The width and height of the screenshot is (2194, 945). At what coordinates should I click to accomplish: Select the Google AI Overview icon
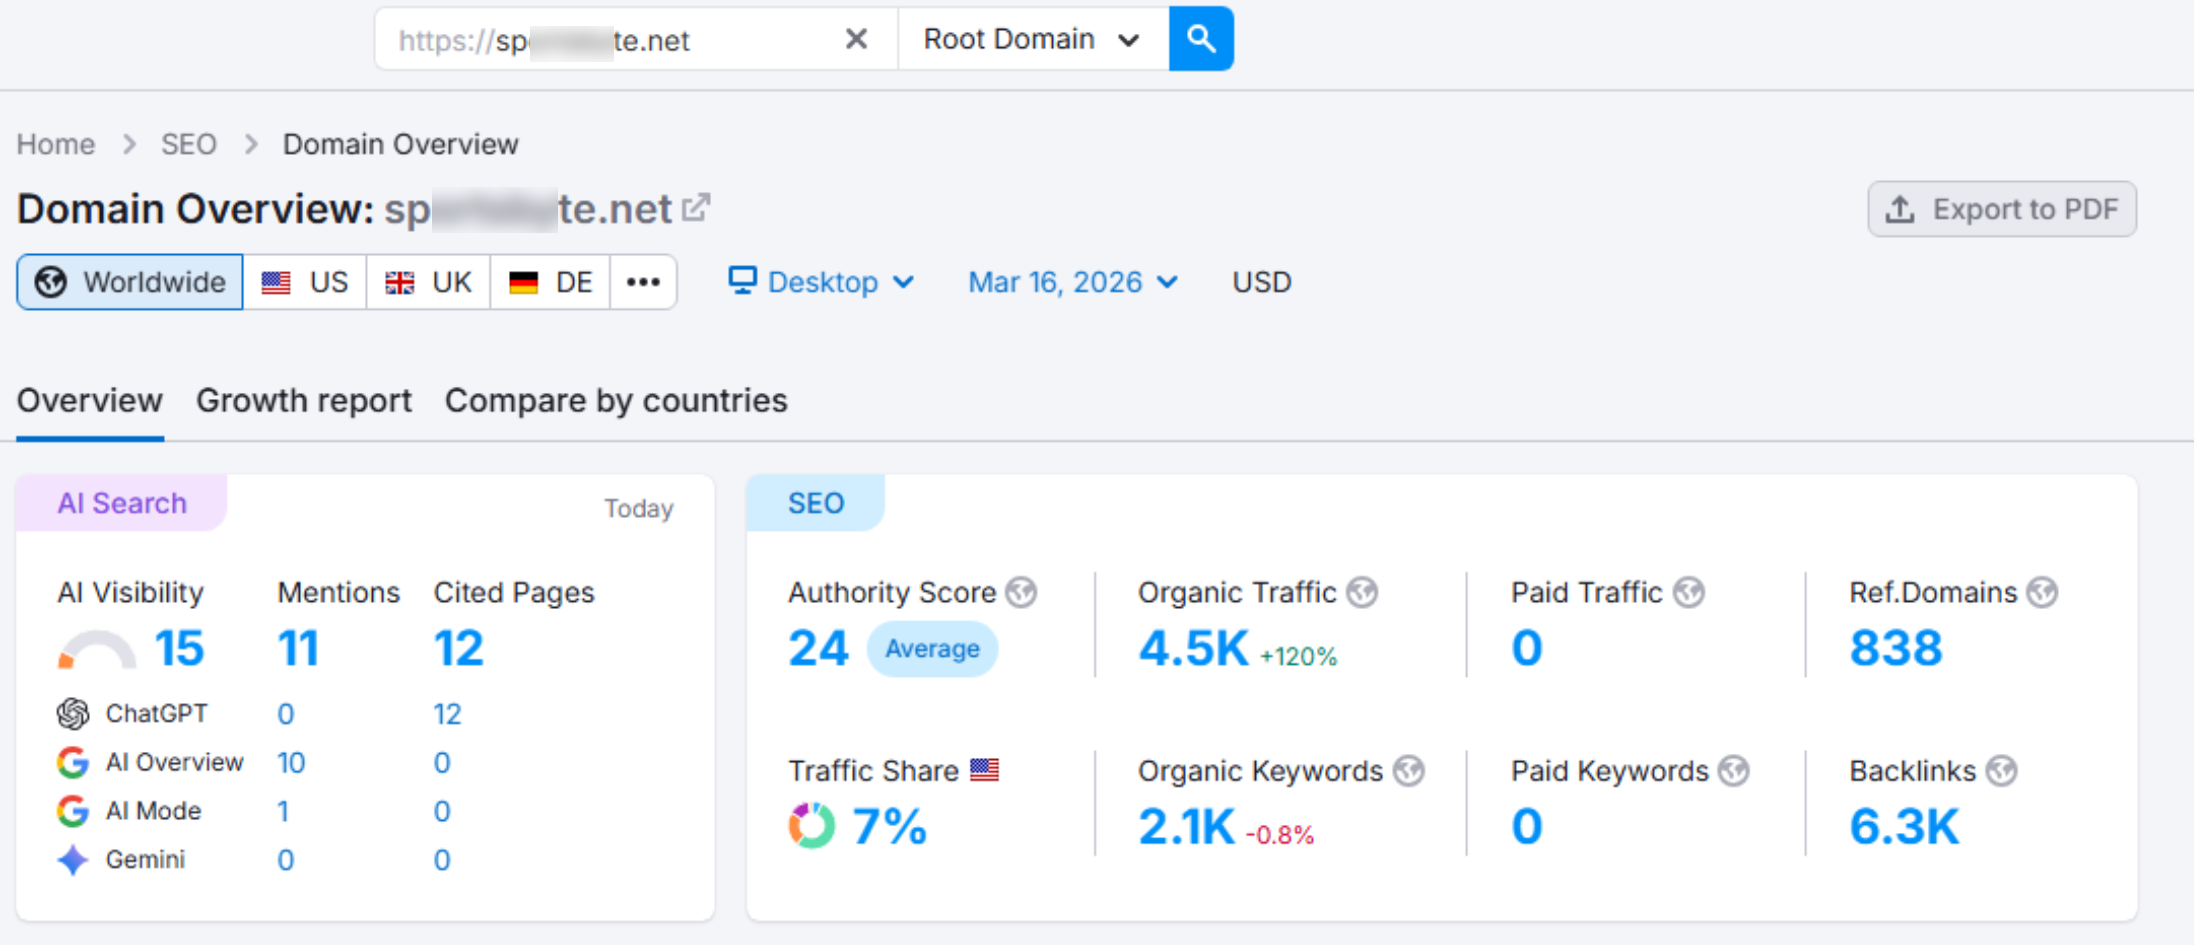click(x=71, y=762)
